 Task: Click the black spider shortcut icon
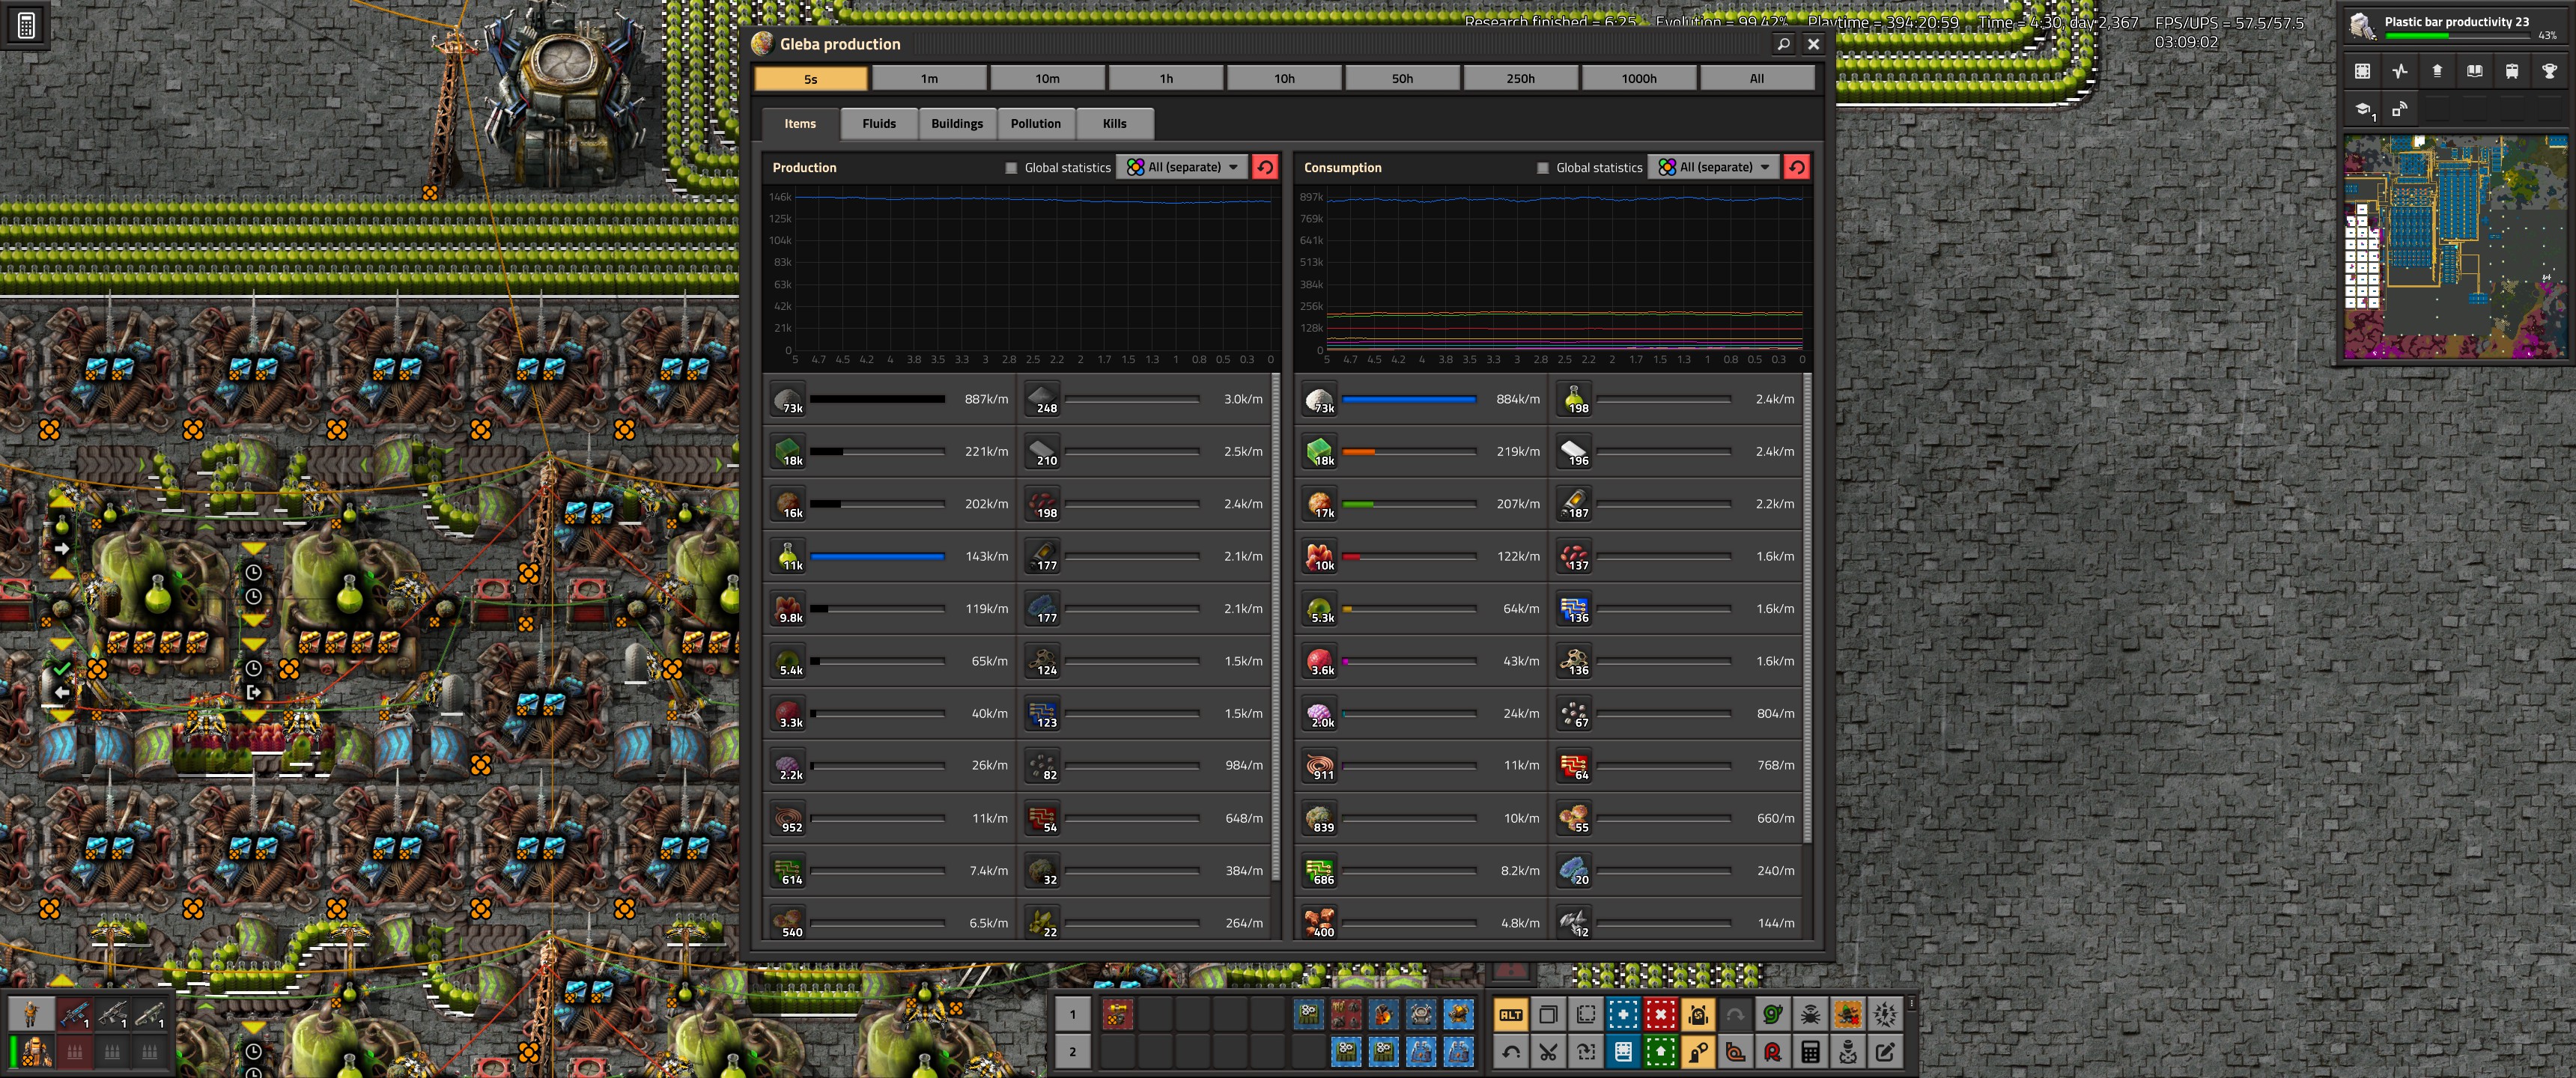[x=1810, y=1015]
